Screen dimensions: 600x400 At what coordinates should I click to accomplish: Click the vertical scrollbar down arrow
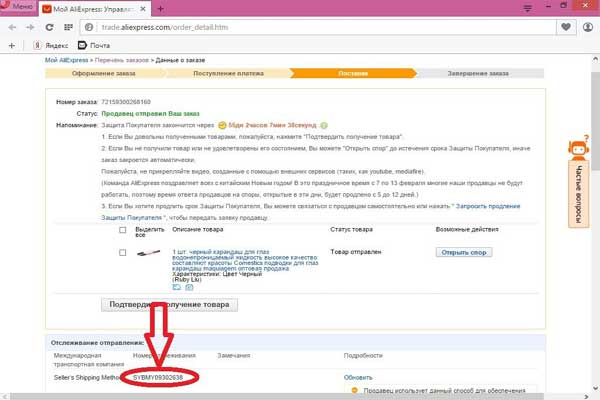pyautogui.click(x=595, y=388)
